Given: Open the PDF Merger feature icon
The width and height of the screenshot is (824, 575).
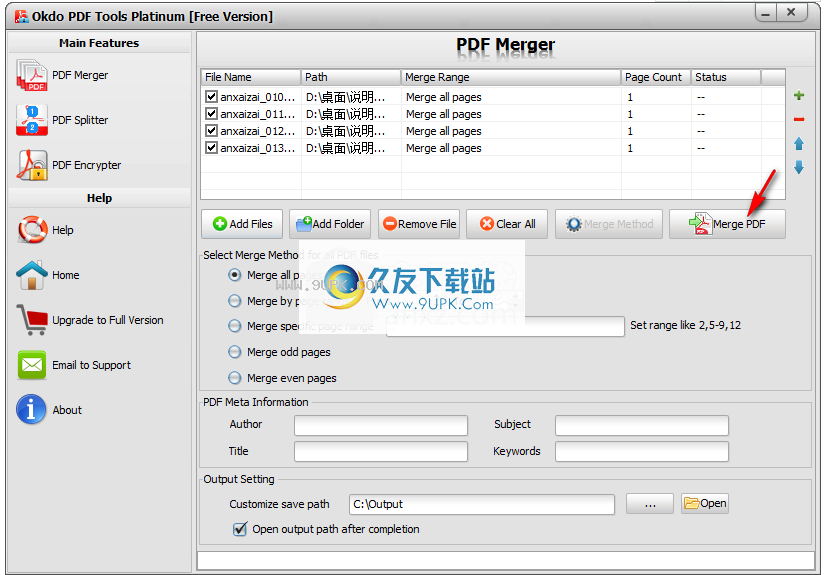Looking at the screenshot, I should (32, 75).
